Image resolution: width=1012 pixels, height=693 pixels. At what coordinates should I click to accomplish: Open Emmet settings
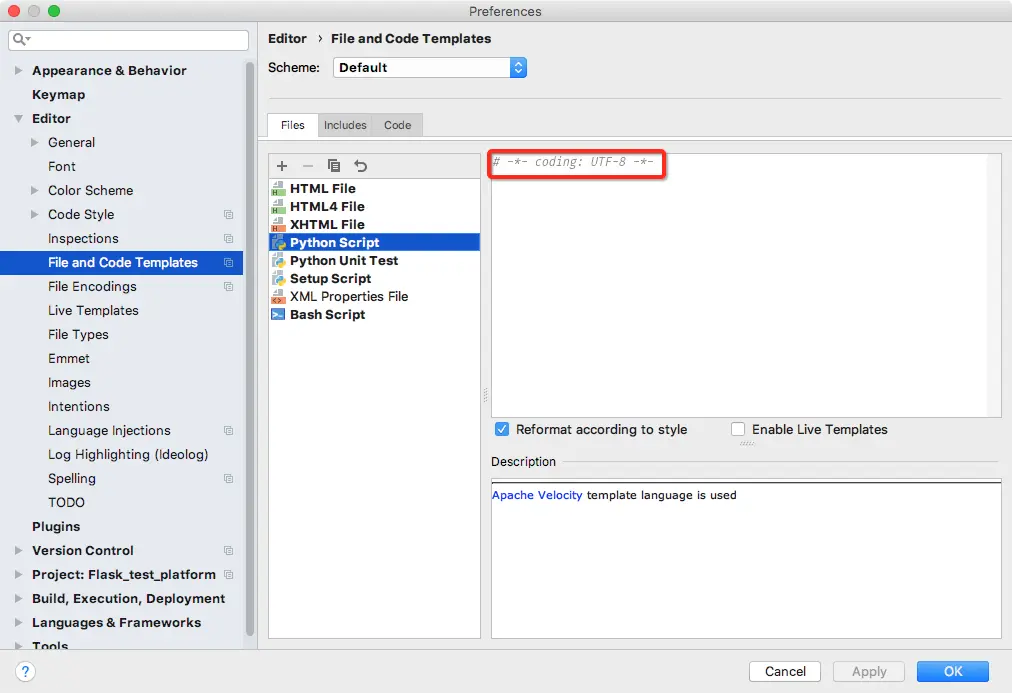[69, 359]
